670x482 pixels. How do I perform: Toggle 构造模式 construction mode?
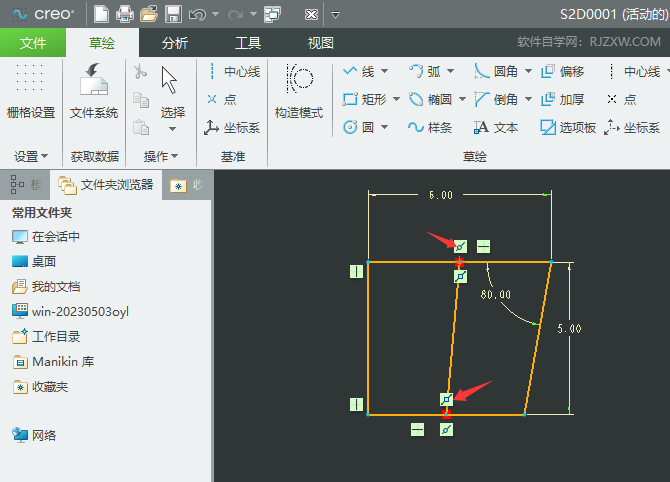299,91
